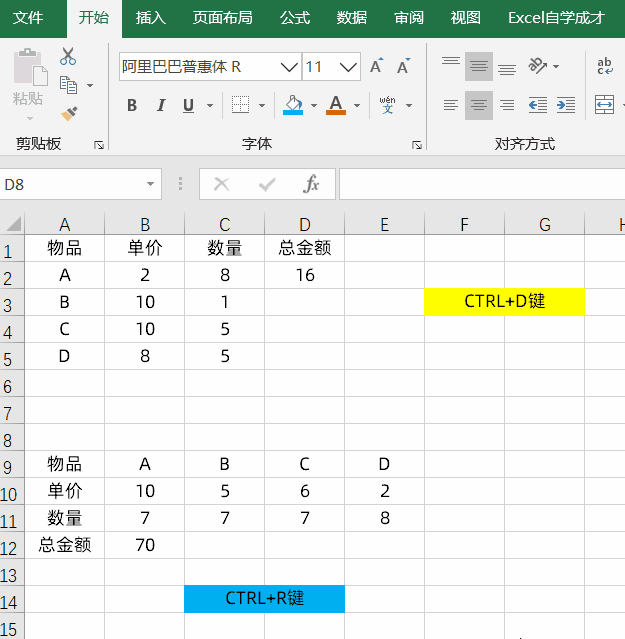625x639 pixels.
Task: Click the select all corner triangle
Action: pyautogui.click(x=13, y=224)
